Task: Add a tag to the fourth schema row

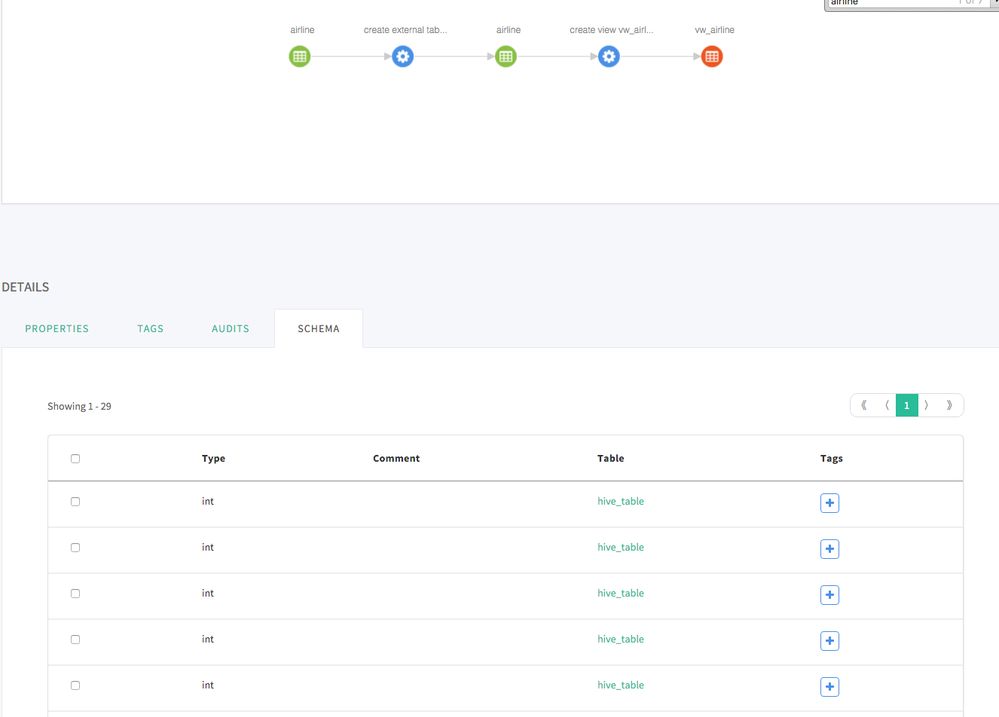Action: coord(830,641)
